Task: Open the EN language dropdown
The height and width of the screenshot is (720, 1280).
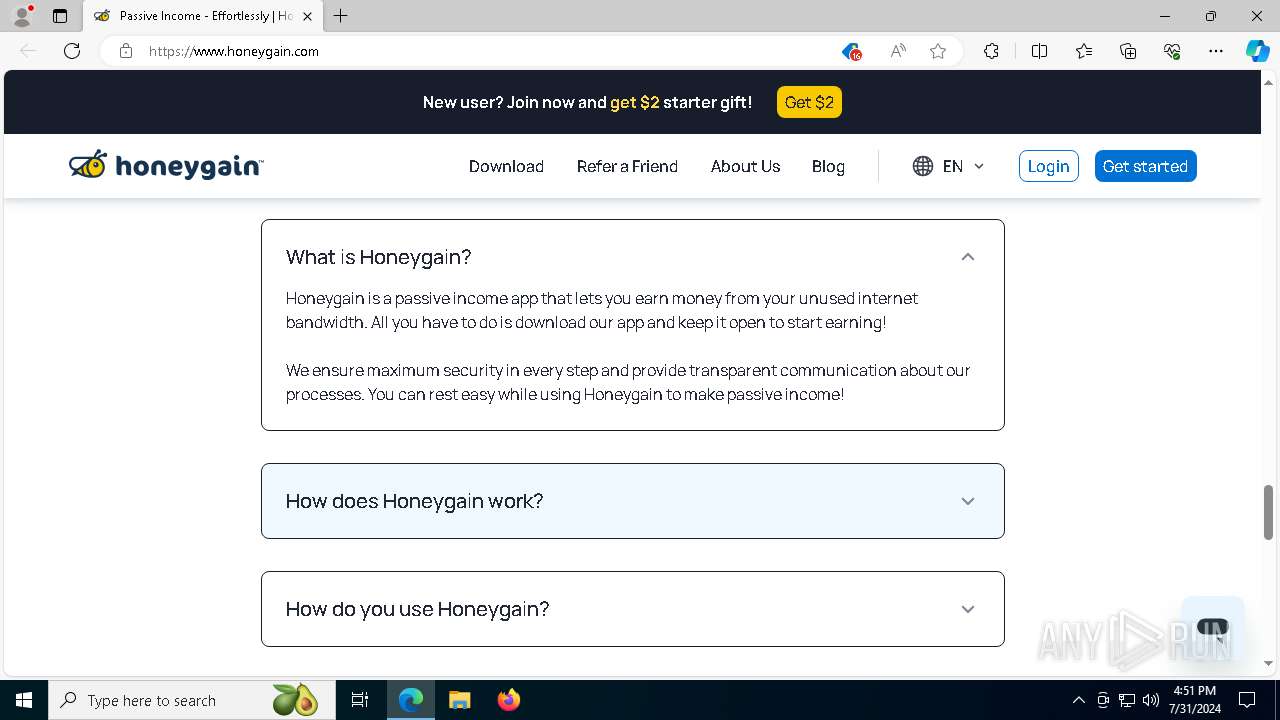Action: click(949, 166)
